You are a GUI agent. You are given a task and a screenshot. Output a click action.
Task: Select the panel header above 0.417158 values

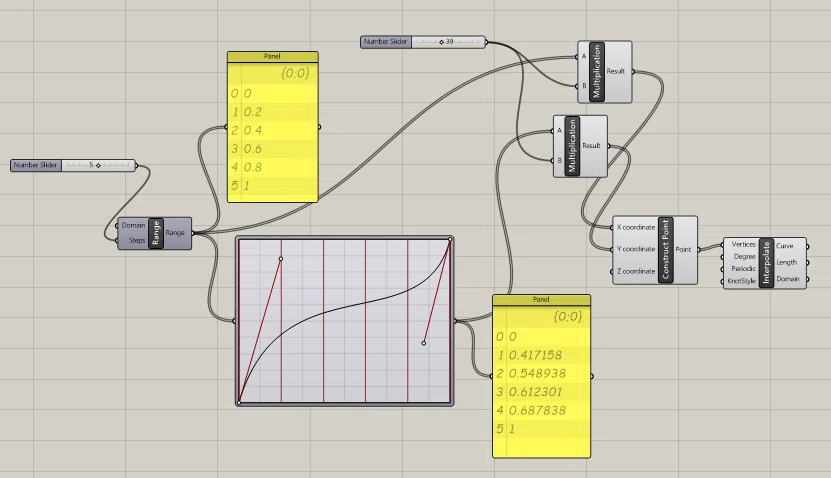(541, 299)
